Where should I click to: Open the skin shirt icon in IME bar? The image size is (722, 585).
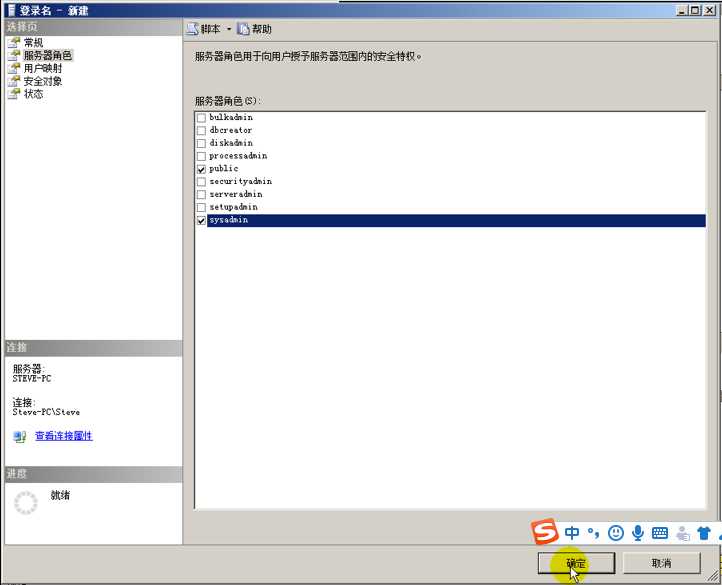pyautogui.click(x=704, y=533)
